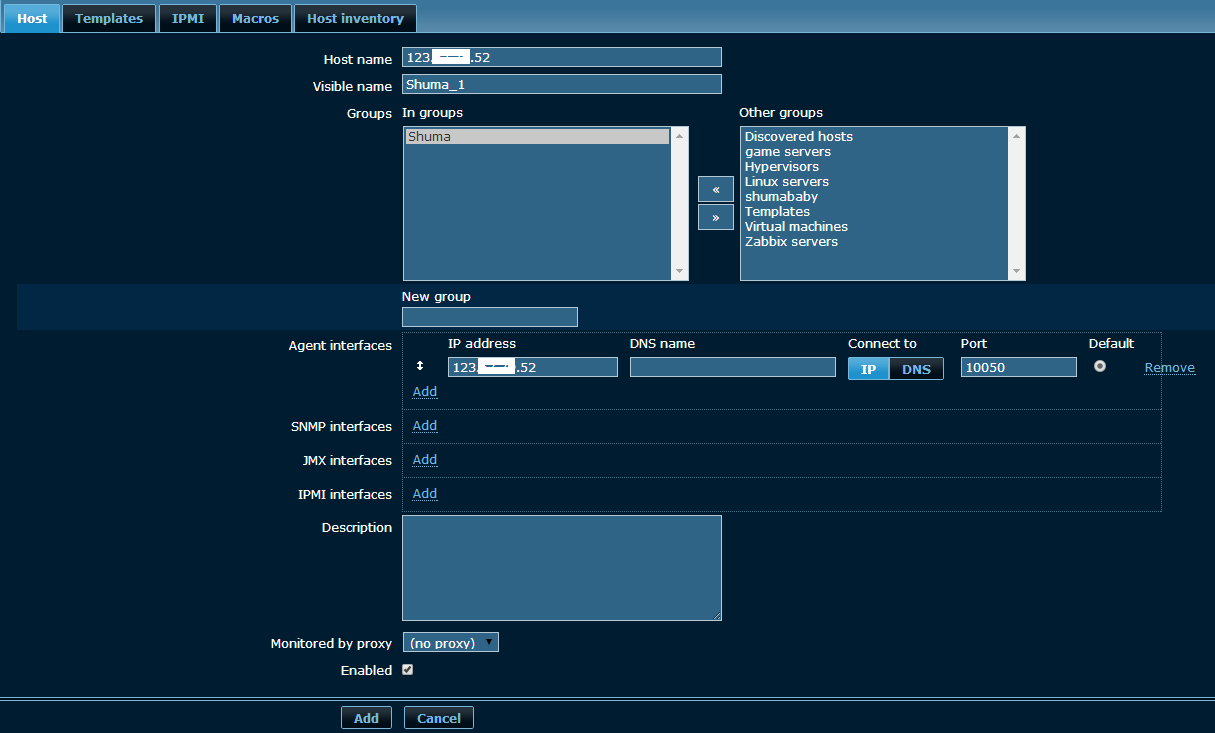The image size is (1215, 733).
Task: Add a new SNMP interface
Action: 425,426
